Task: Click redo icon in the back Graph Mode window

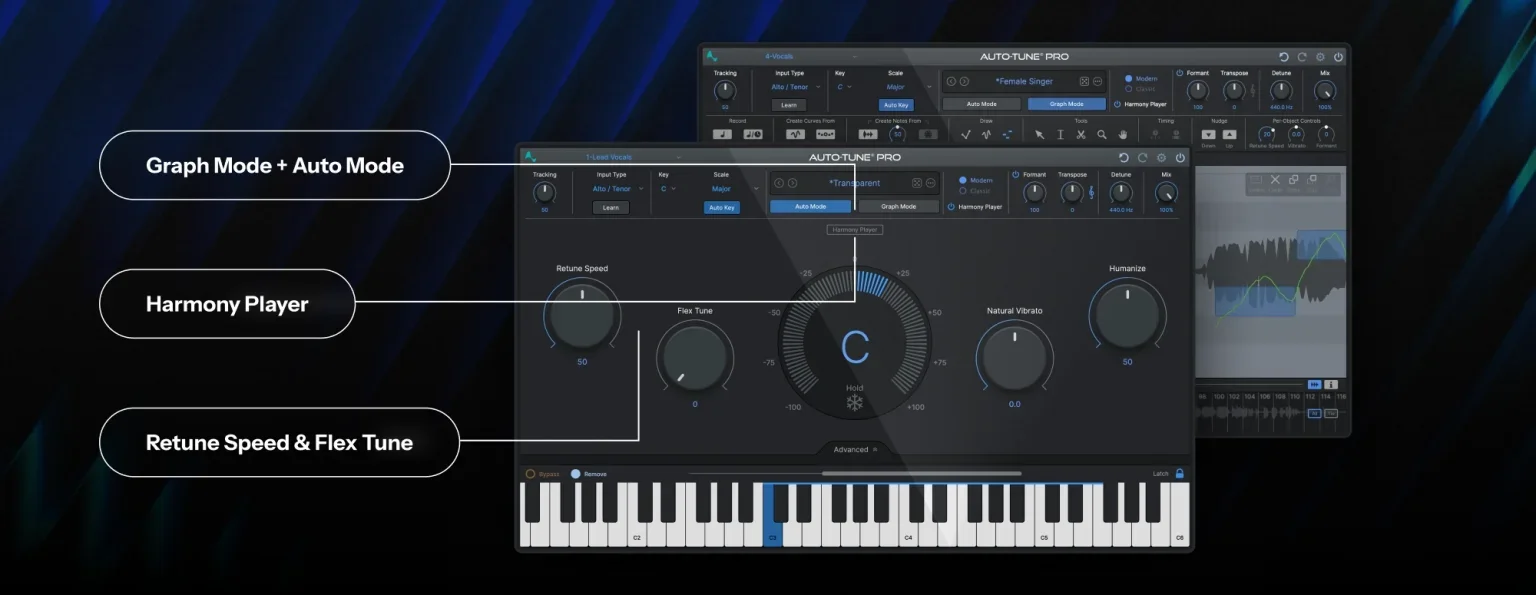Action: click(1302, 57)
